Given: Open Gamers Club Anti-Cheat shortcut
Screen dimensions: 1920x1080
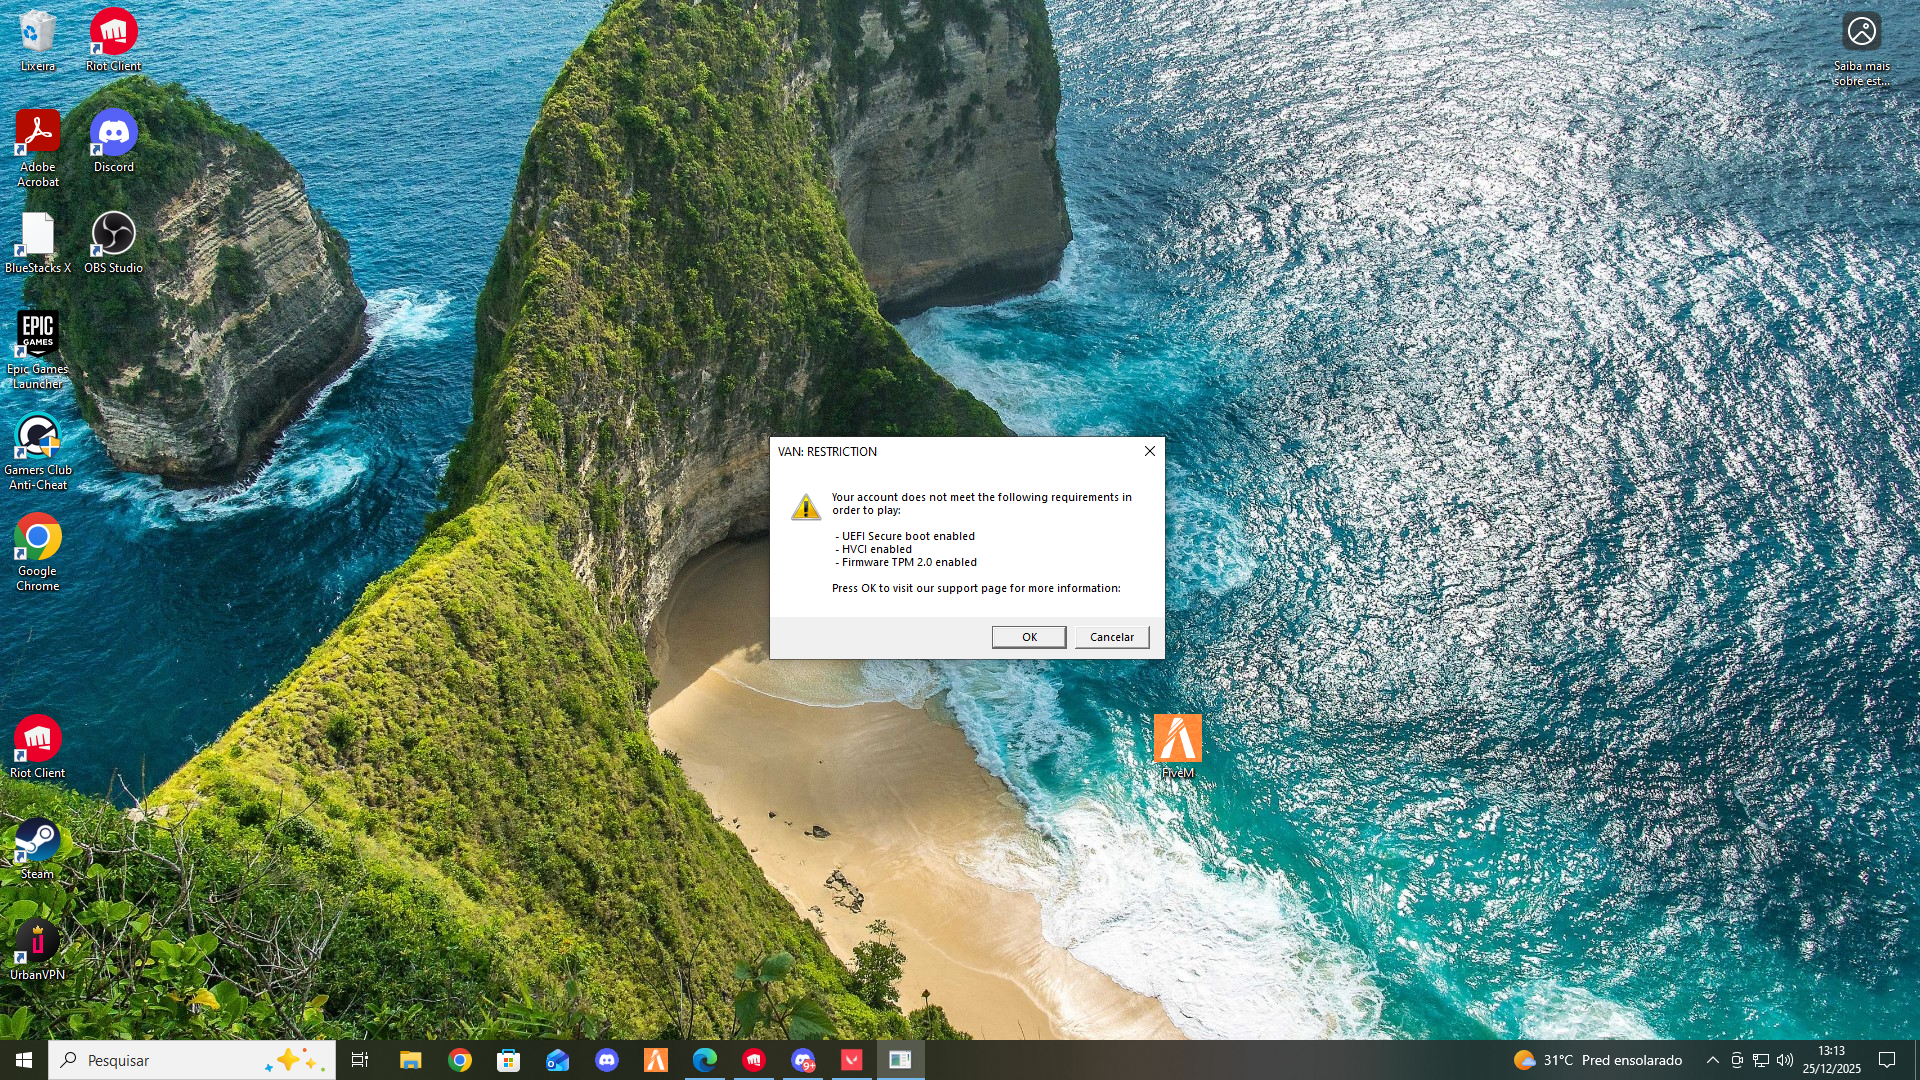Looking at the screenshot, I should click(38, 437).
